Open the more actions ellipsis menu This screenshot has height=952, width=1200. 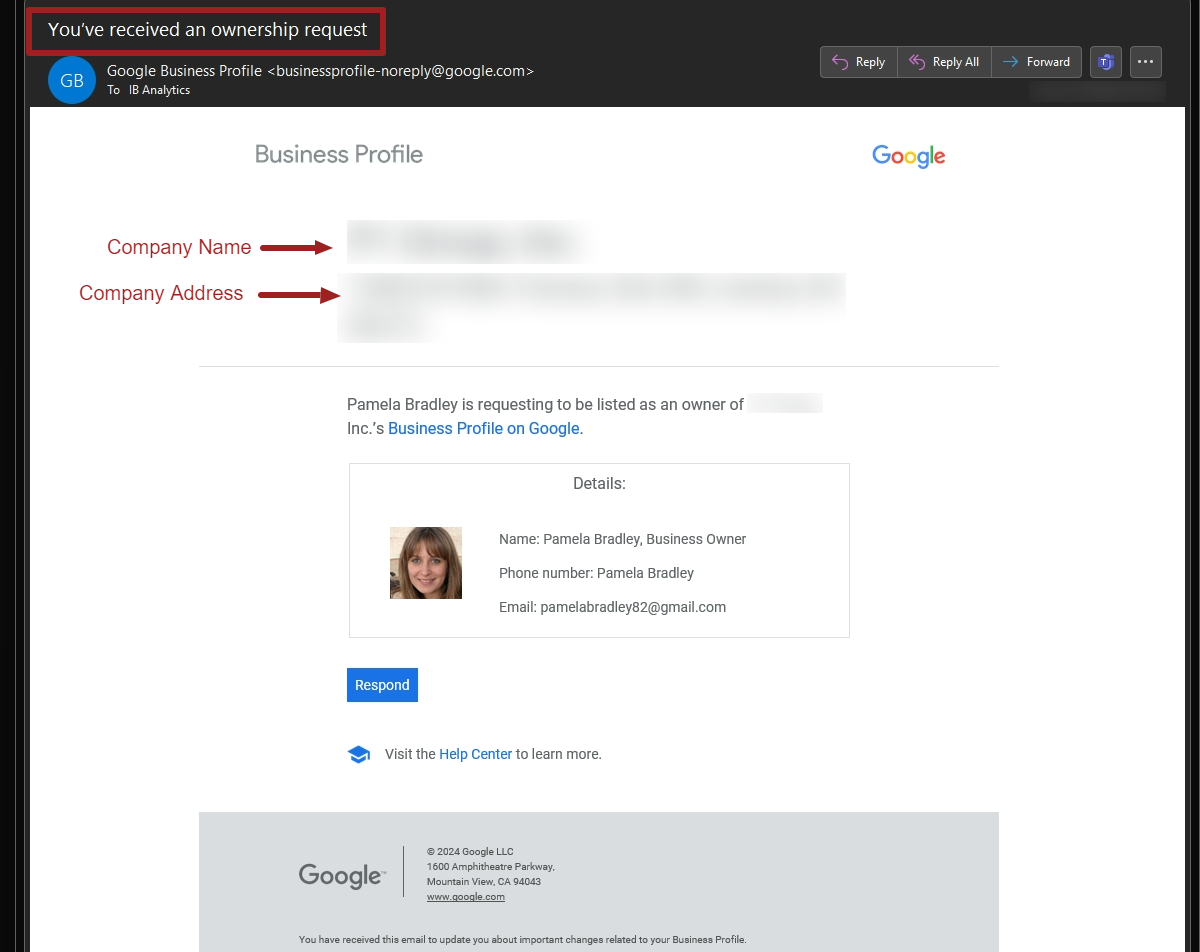(x=1146, y=61)
